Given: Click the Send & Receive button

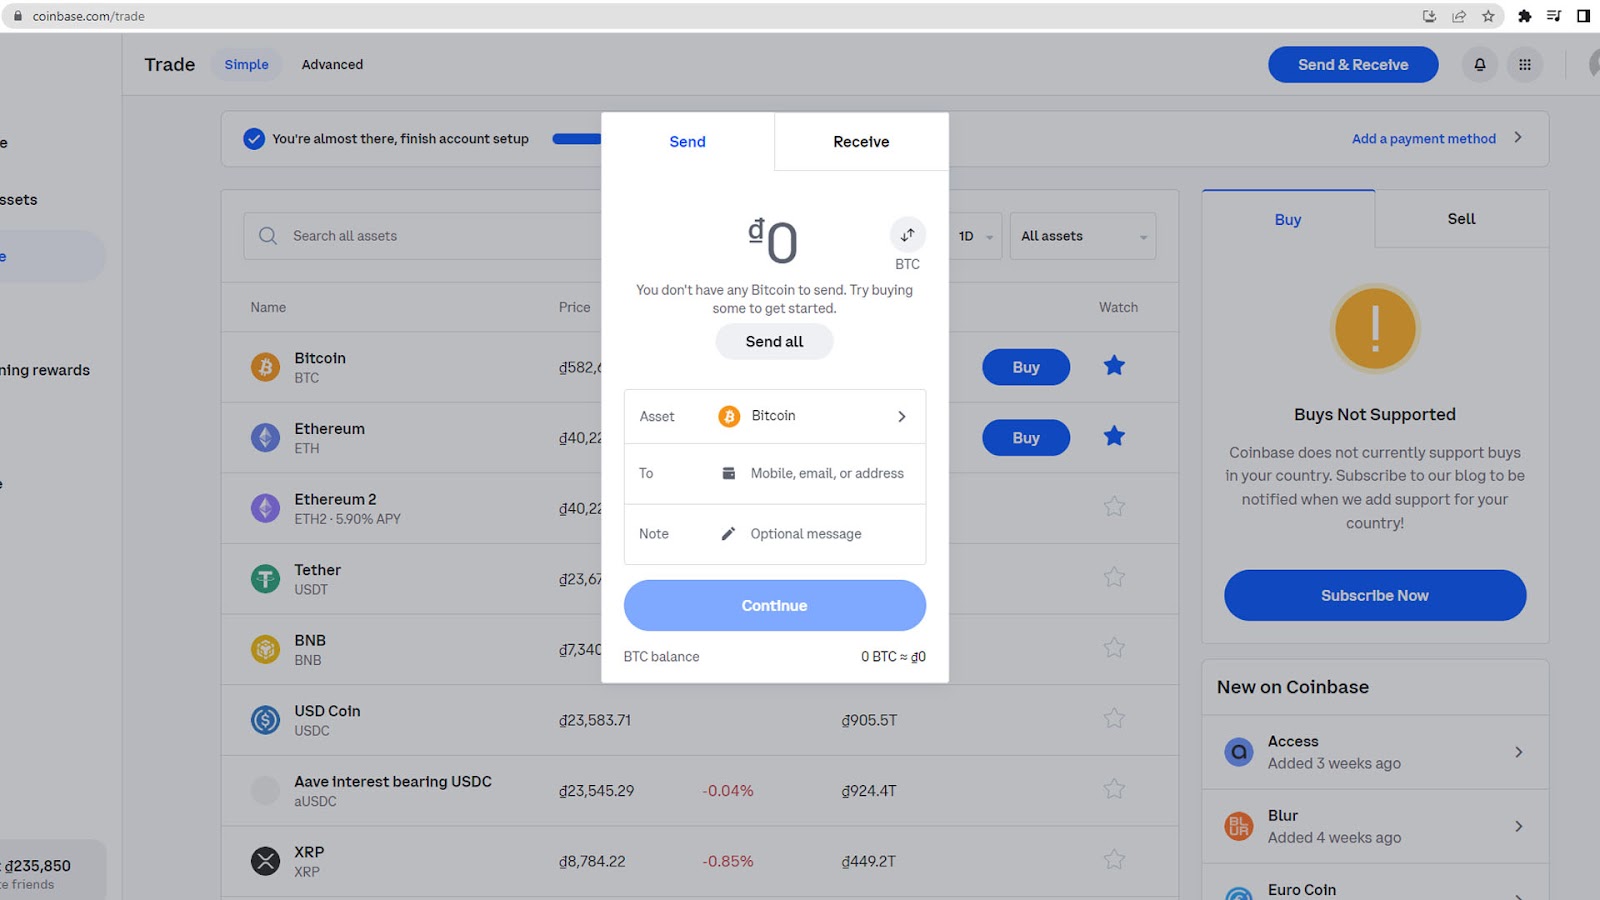Looking at the screenshot, I should 1353,65.
